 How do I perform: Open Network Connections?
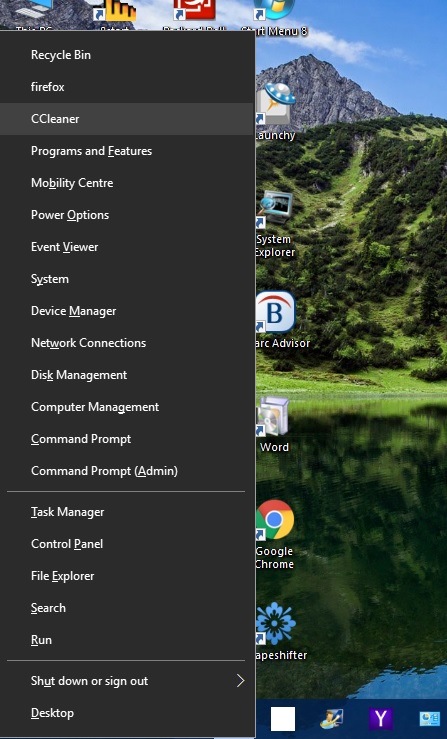(x=127, y=344)
